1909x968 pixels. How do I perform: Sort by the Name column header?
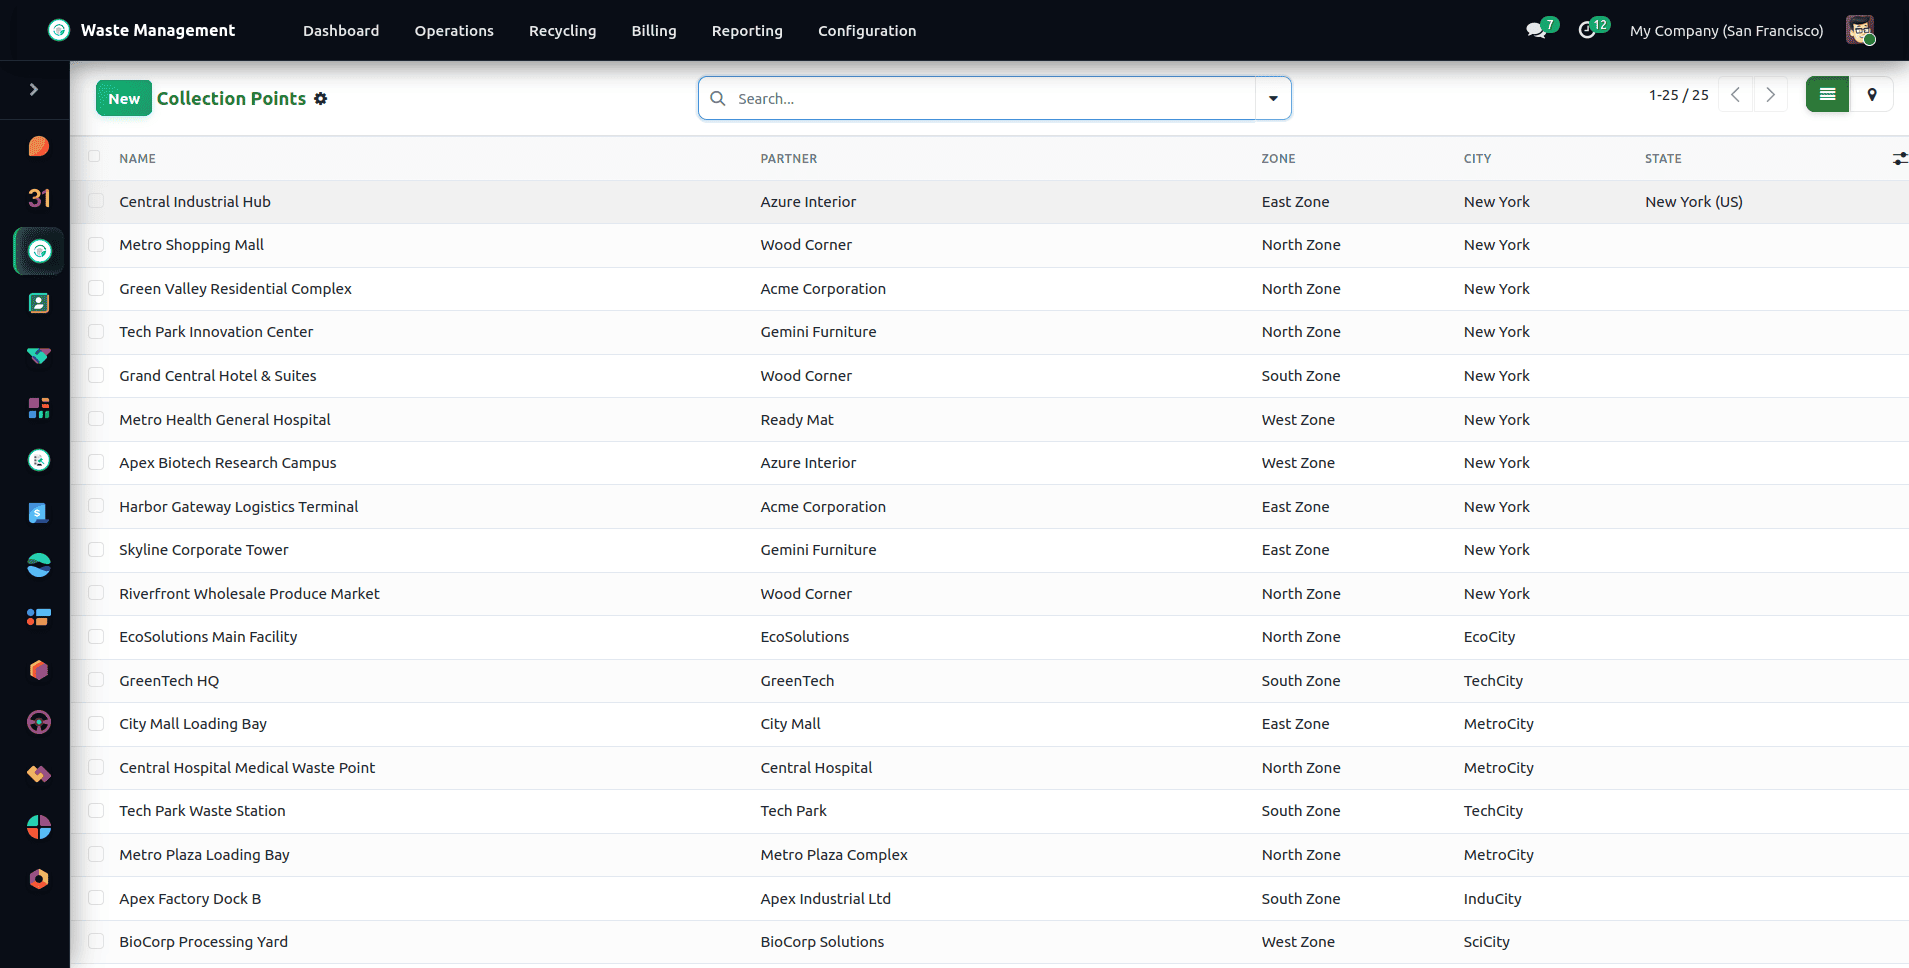tap(138, 158)
